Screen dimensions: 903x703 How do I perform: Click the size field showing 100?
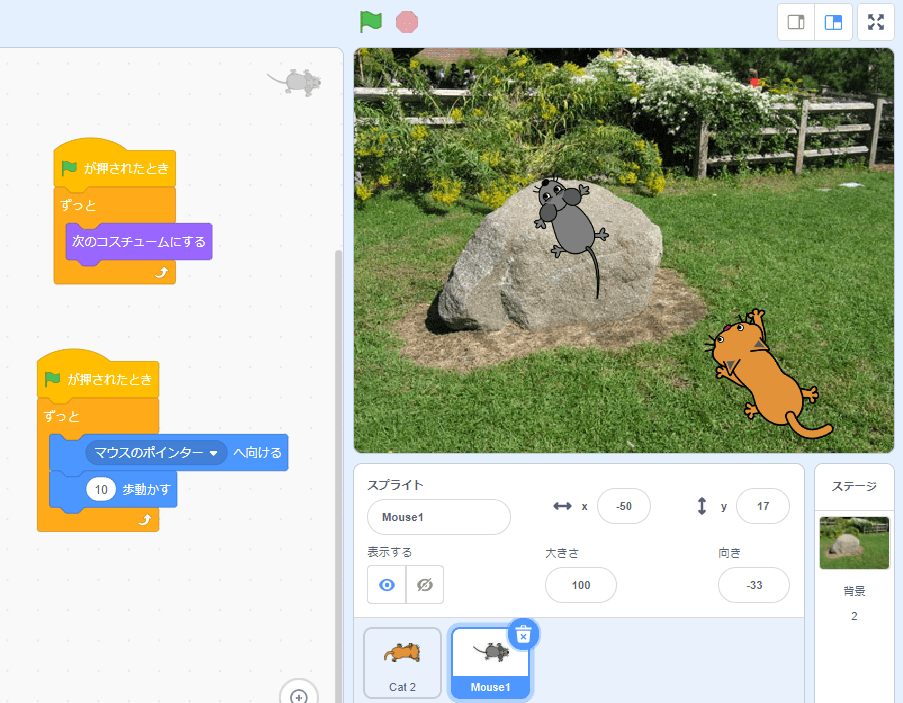(x=580, y=585)
